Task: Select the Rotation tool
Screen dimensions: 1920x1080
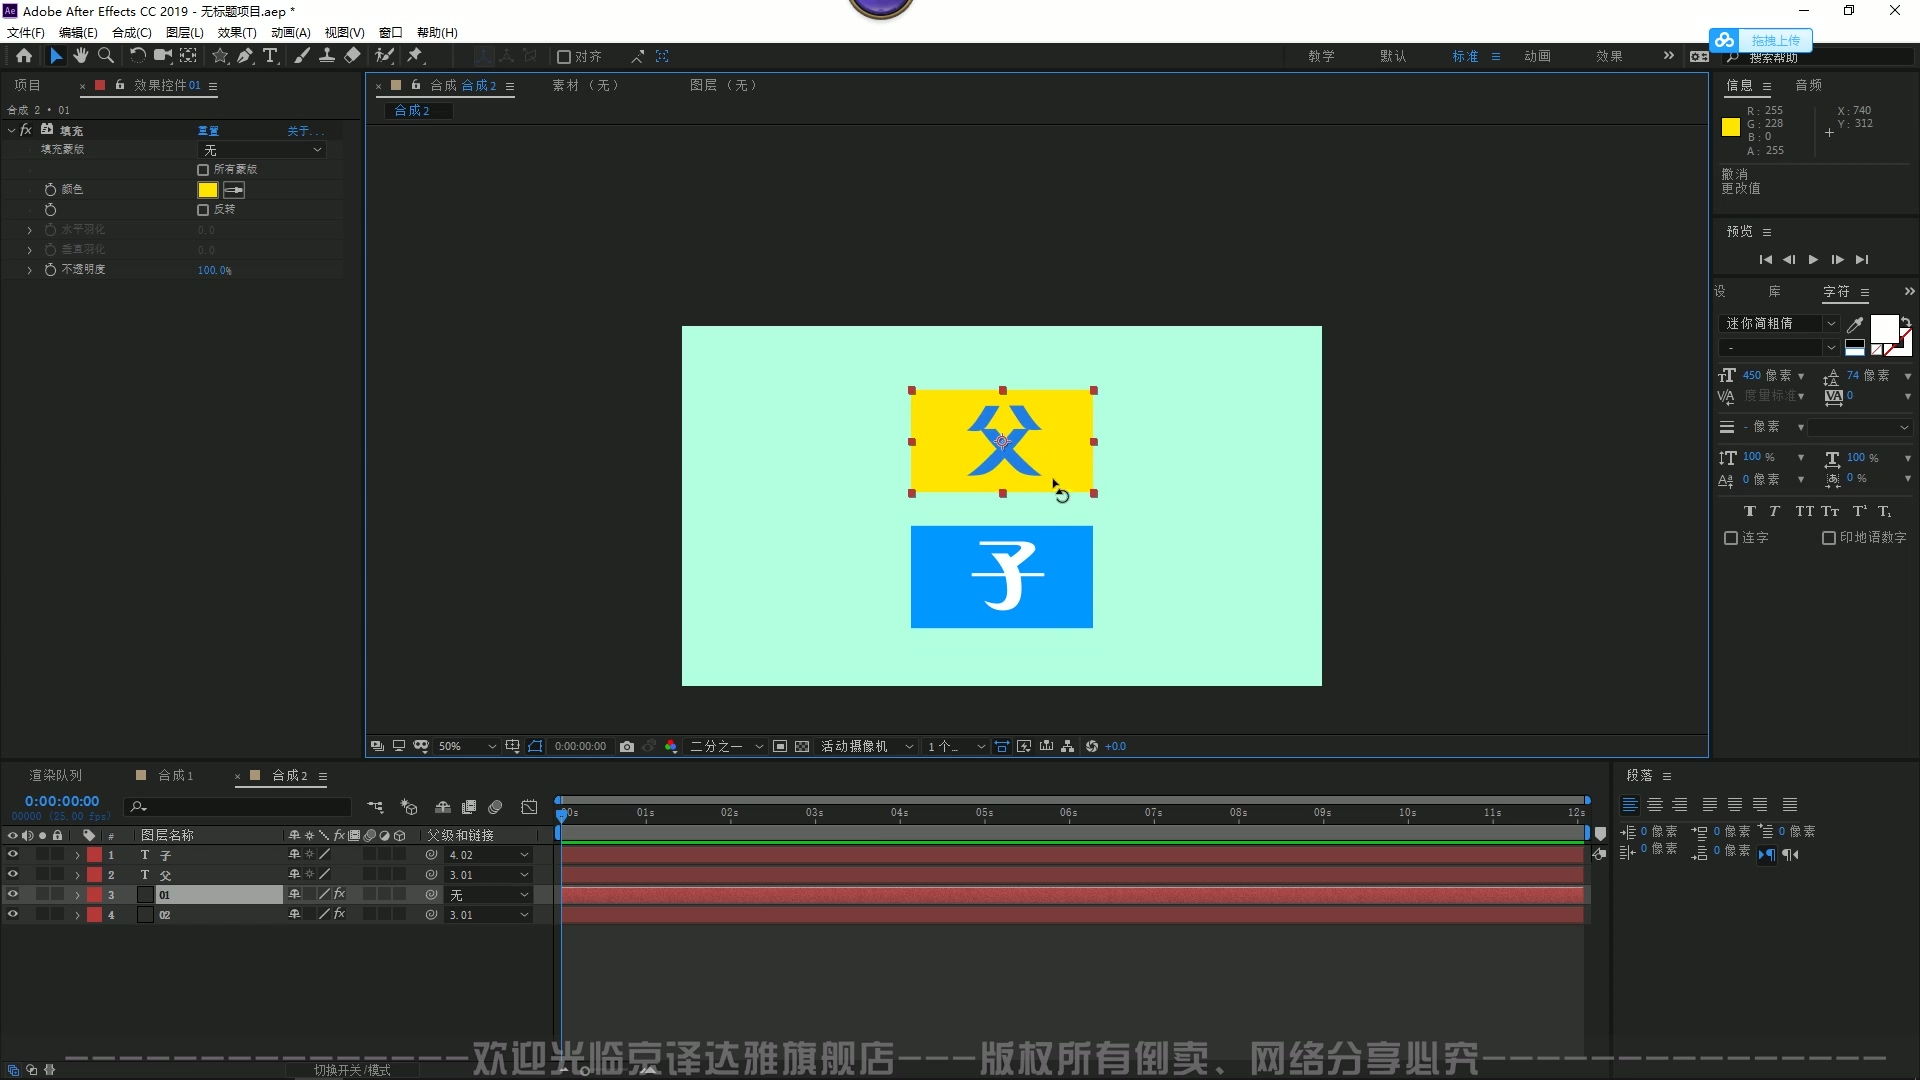Action: coord(137,56)
